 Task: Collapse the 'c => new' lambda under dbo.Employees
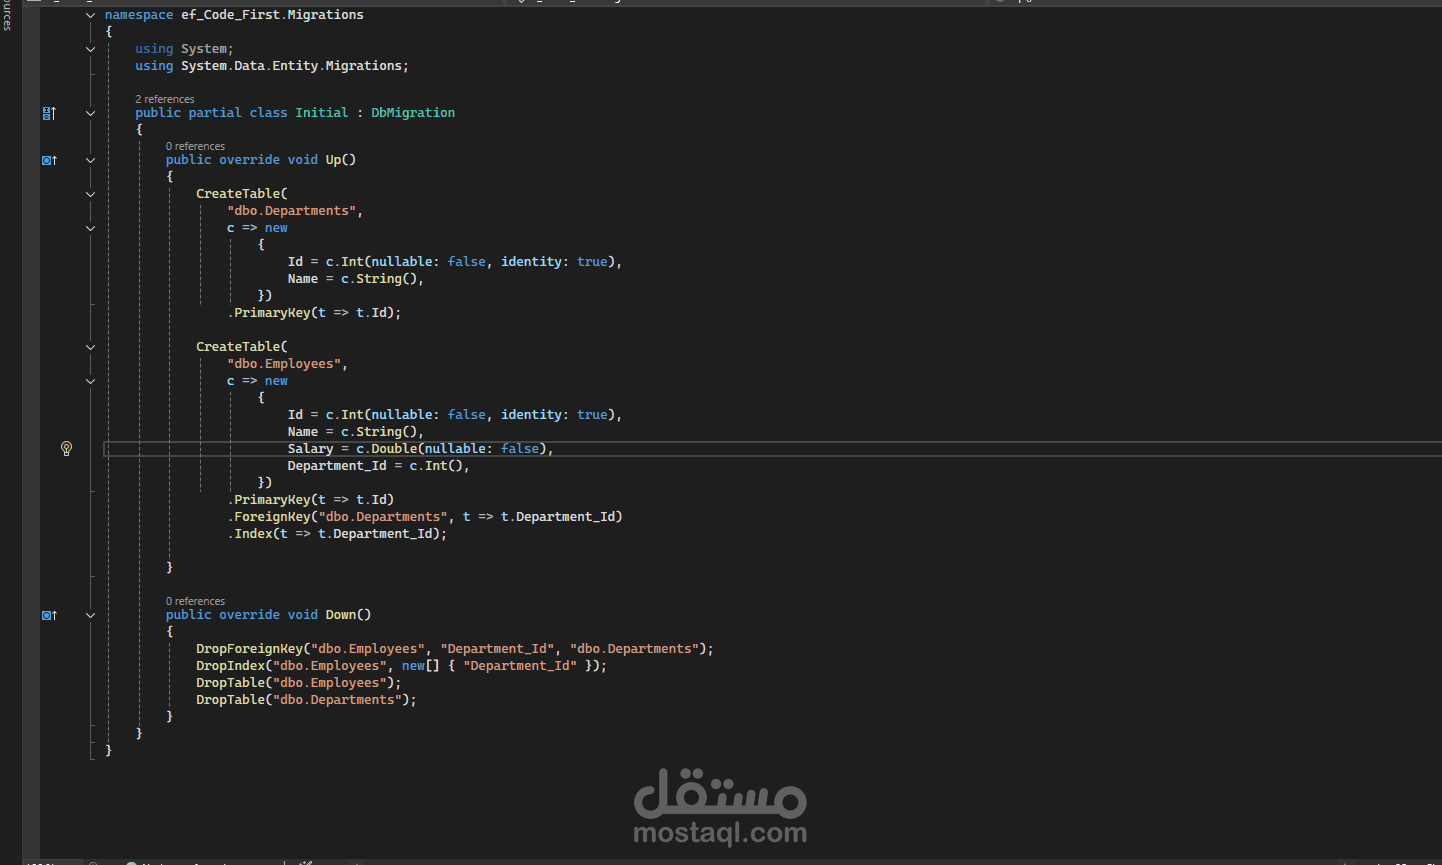(90, 381)
